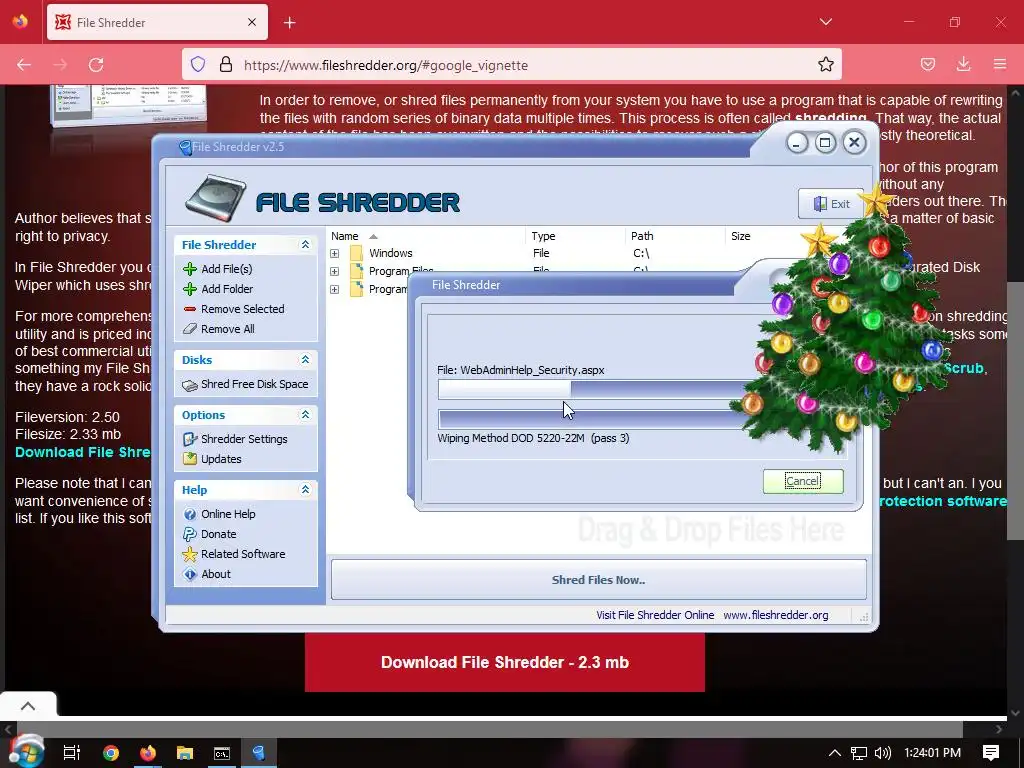Open Command Prompt from the taskbar
The width and height of the screenshot is (1024, 768).
(222, 753)
